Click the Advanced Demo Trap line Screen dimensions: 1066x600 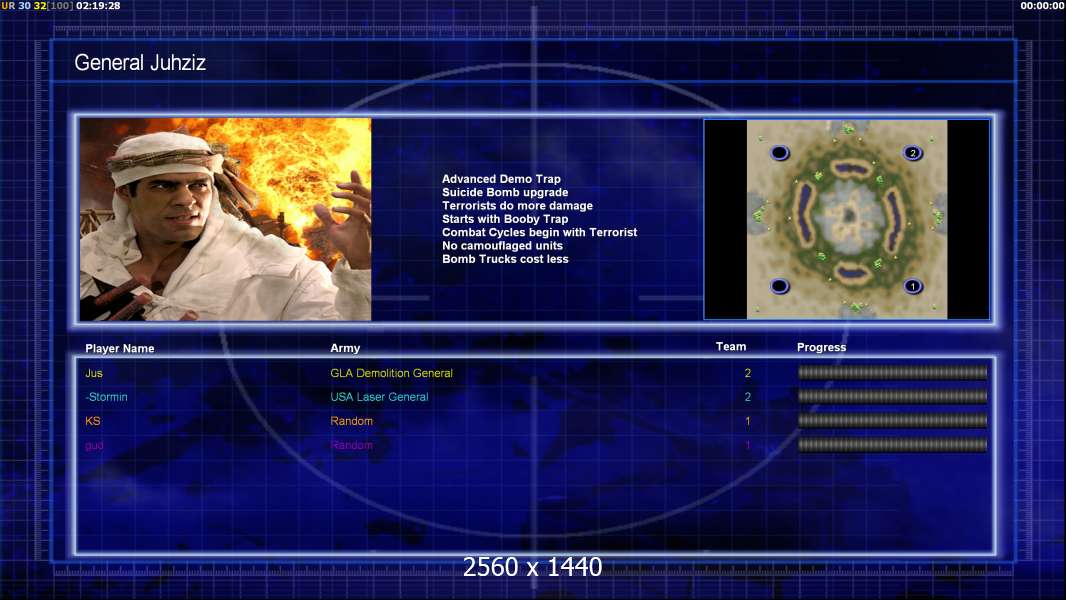[x=502, y=179]
